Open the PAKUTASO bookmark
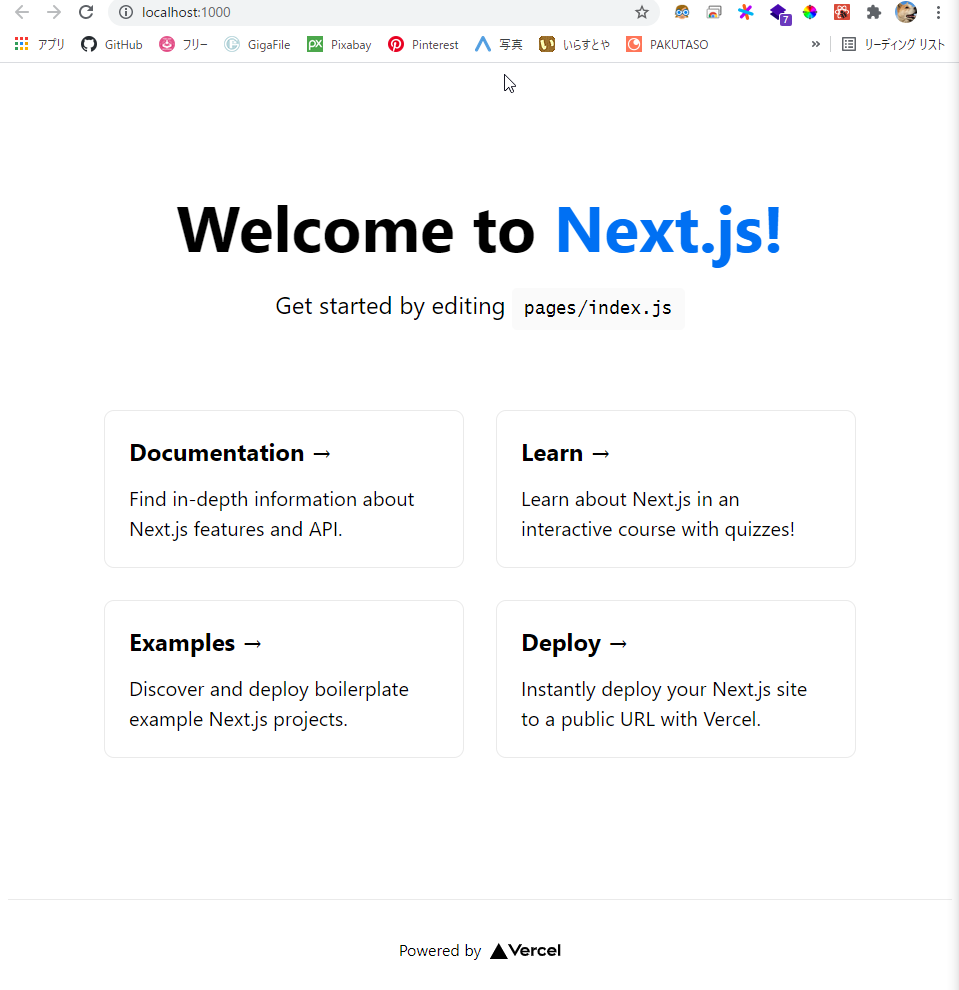The image size is (959, 990). coord(667,44)
